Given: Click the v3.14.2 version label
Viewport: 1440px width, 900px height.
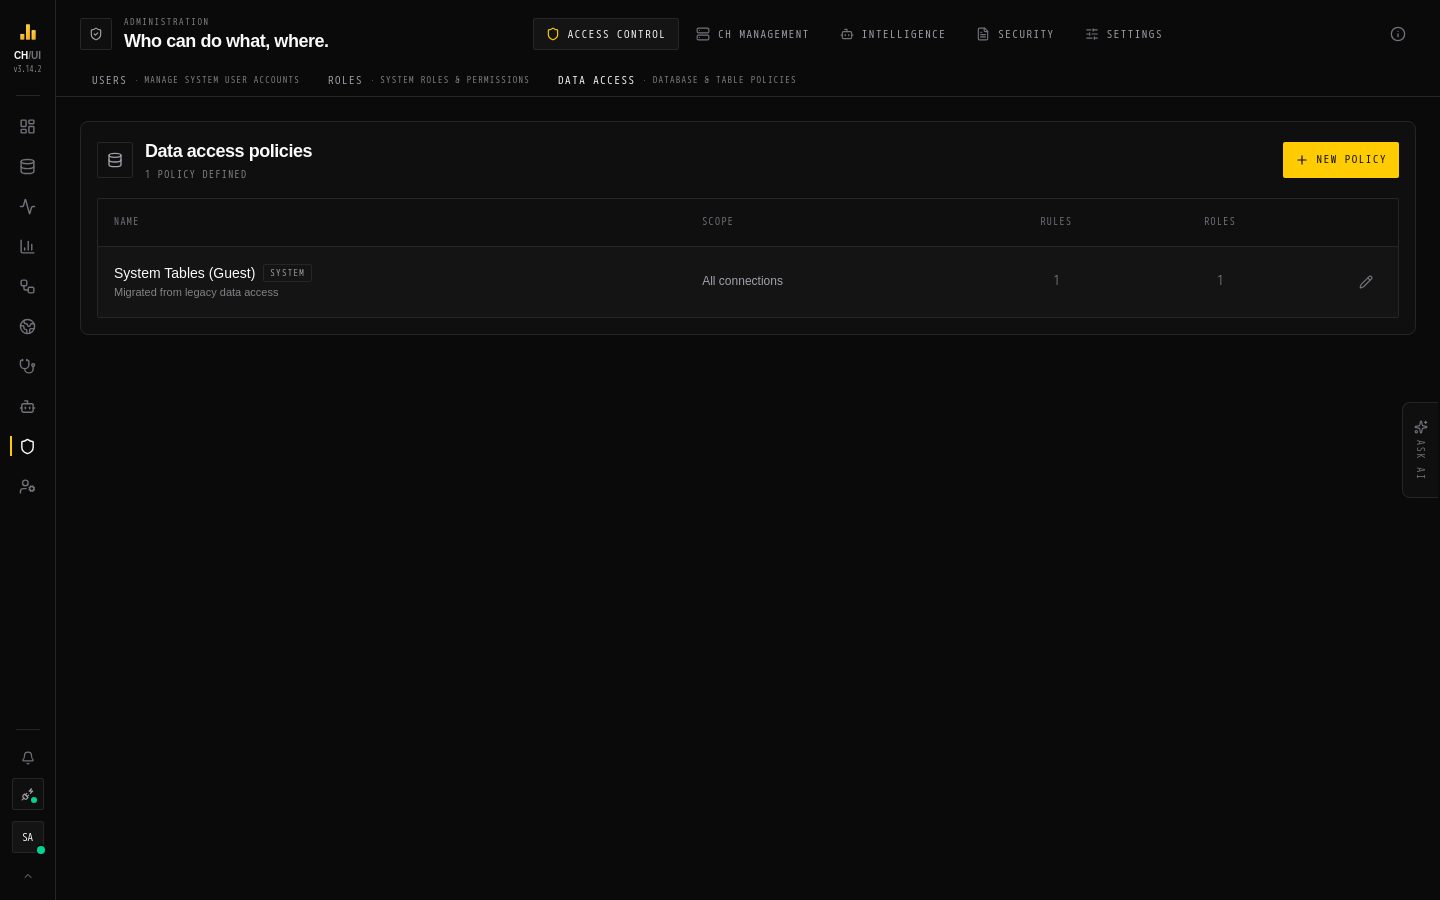Looking at the screenshot, I should (28, 70).
